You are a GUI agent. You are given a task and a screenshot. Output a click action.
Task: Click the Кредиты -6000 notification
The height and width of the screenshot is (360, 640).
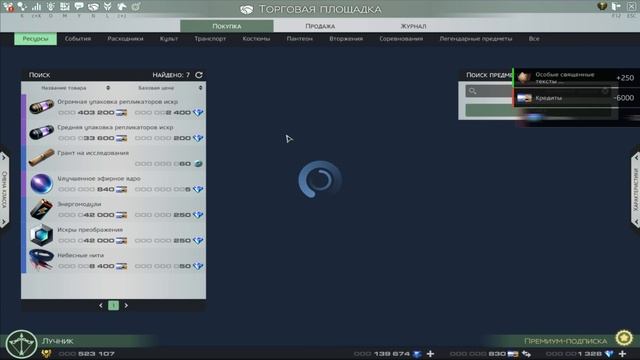coord(576,98)
